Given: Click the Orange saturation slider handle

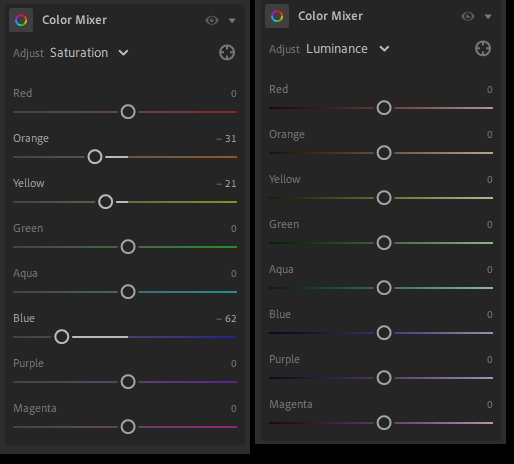Looking at the screenshot, I should point(95,157).
